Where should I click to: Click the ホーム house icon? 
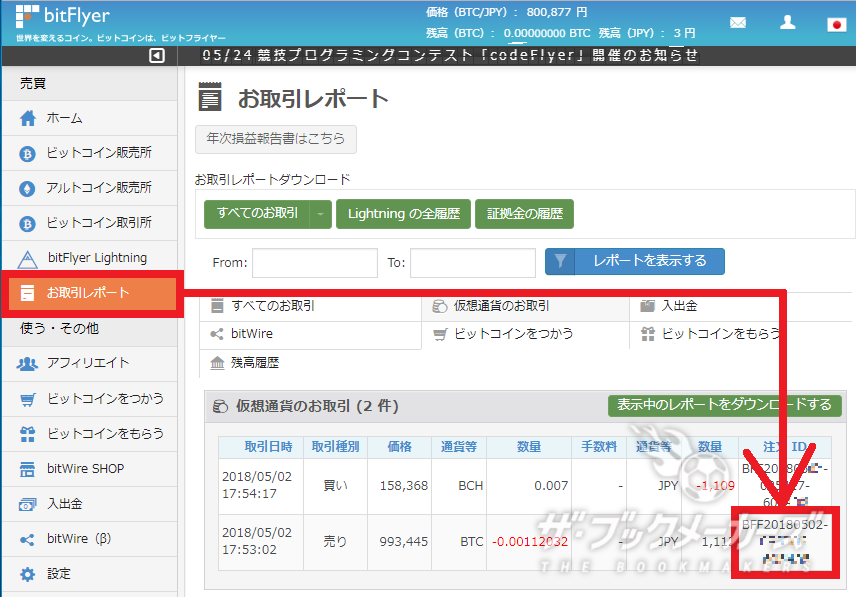click(x=27, y=118)
